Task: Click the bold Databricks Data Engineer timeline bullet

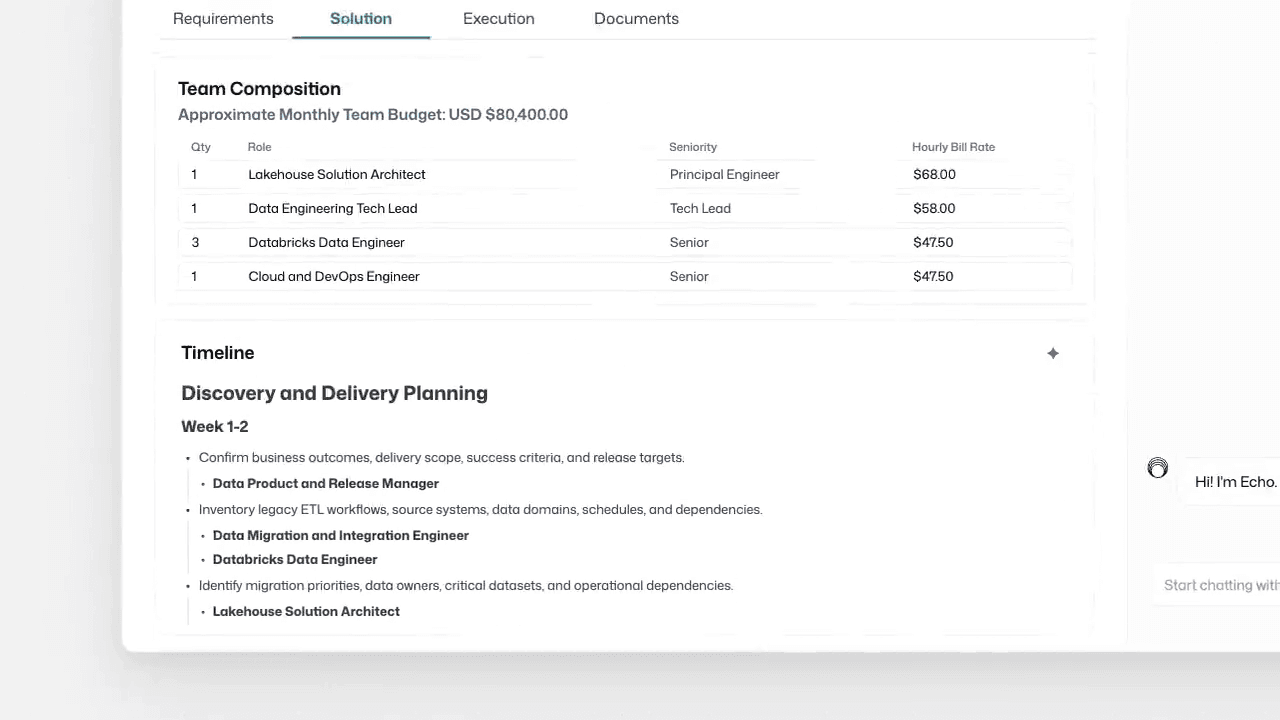Action: click(295, 560)
